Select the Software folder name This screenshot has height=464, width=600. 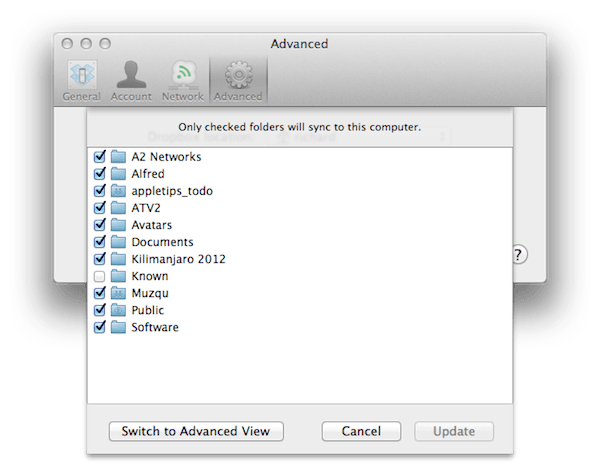coord(155,327)
